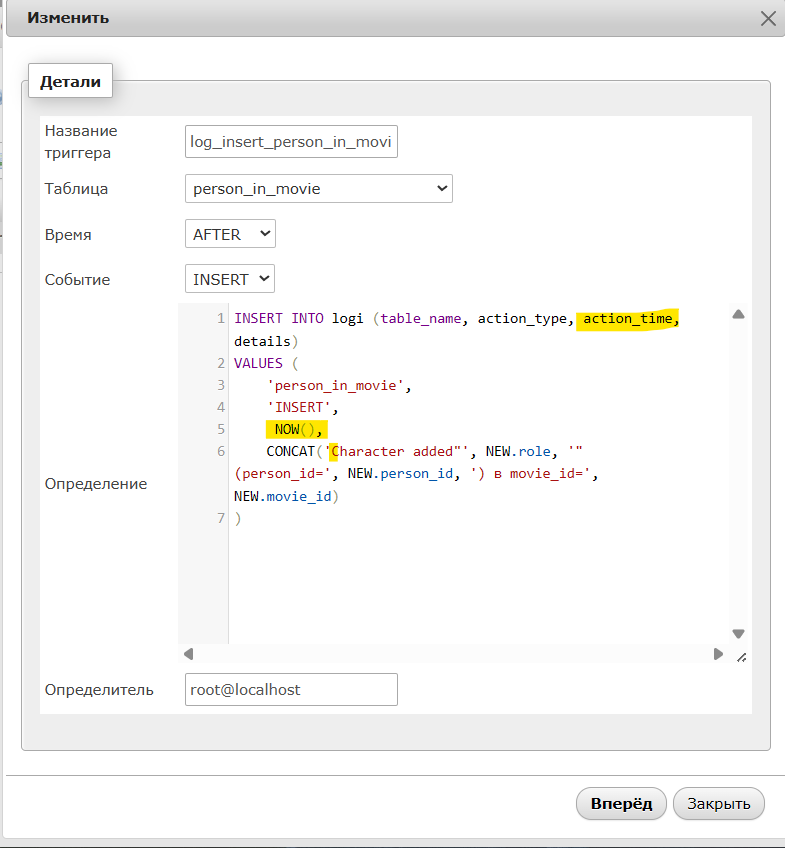Click the Определитель field with root@localhost
This screenshot has width=785, height=848.
[x=291, y=690]
